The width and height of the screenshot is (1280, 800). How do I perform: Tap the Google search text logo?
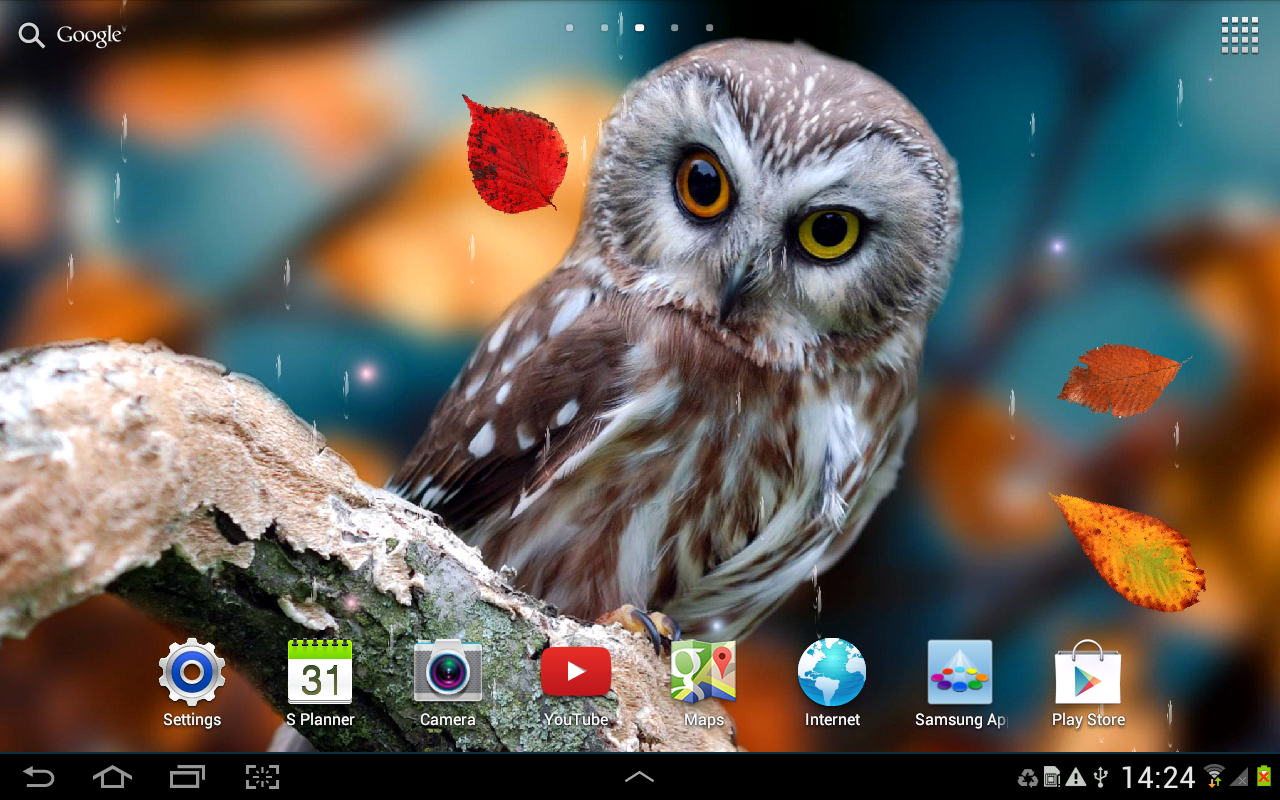pos(90,36)
